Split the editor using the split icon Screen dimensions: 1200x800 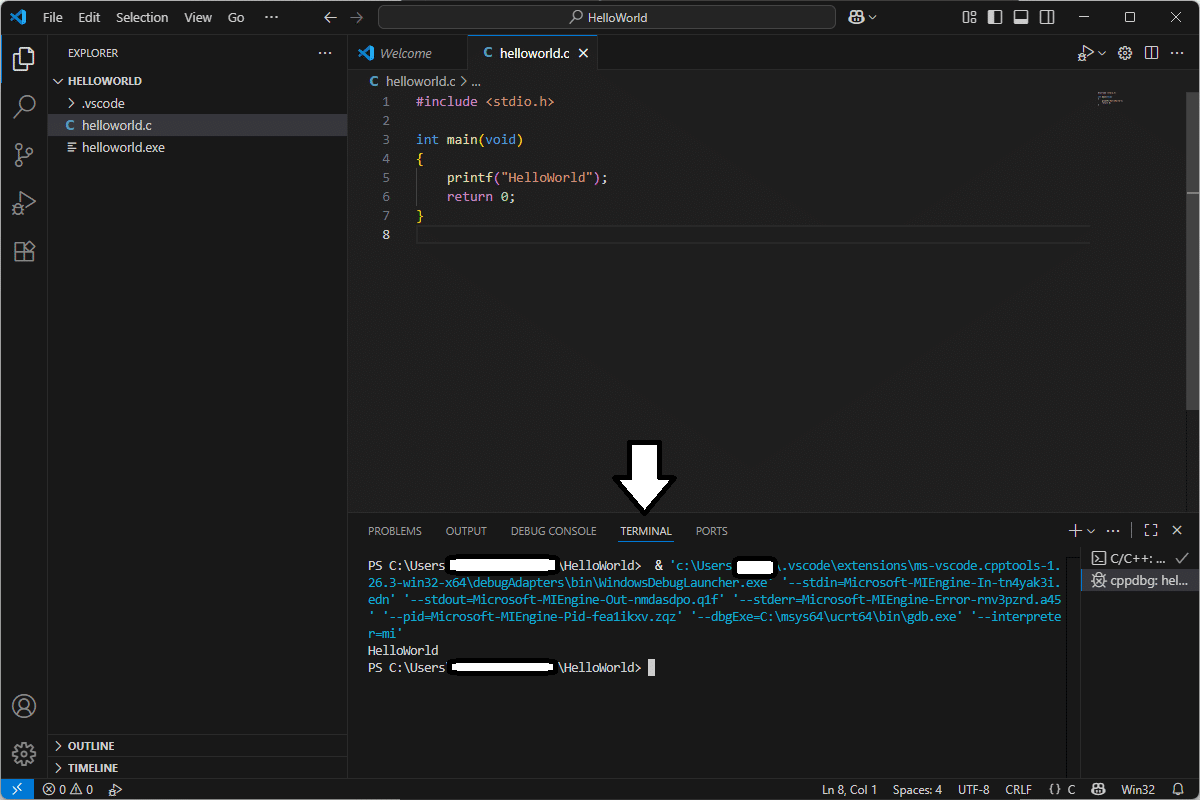[x=1151, y=52]
